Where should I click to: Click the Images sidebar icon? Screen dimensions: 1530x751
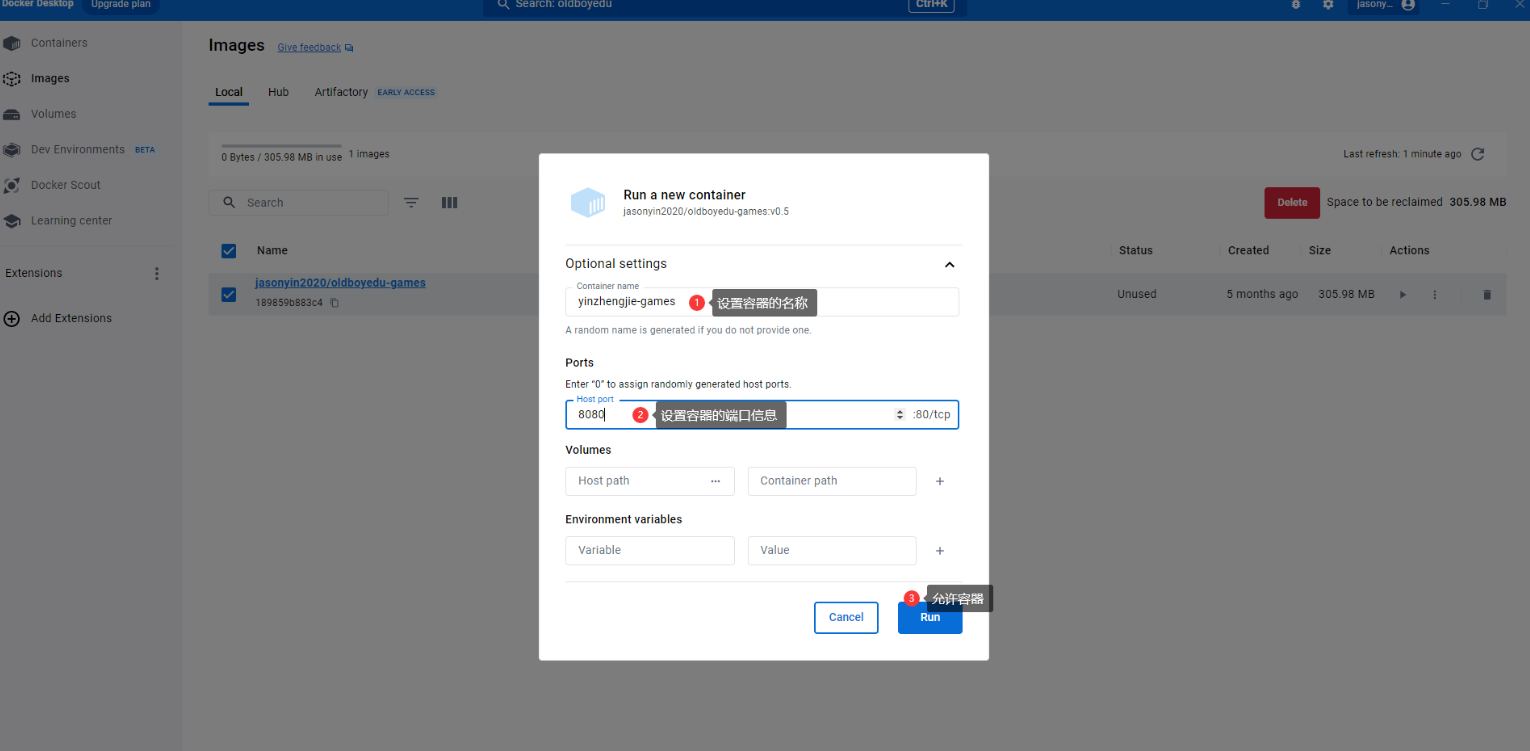point(12,79)
